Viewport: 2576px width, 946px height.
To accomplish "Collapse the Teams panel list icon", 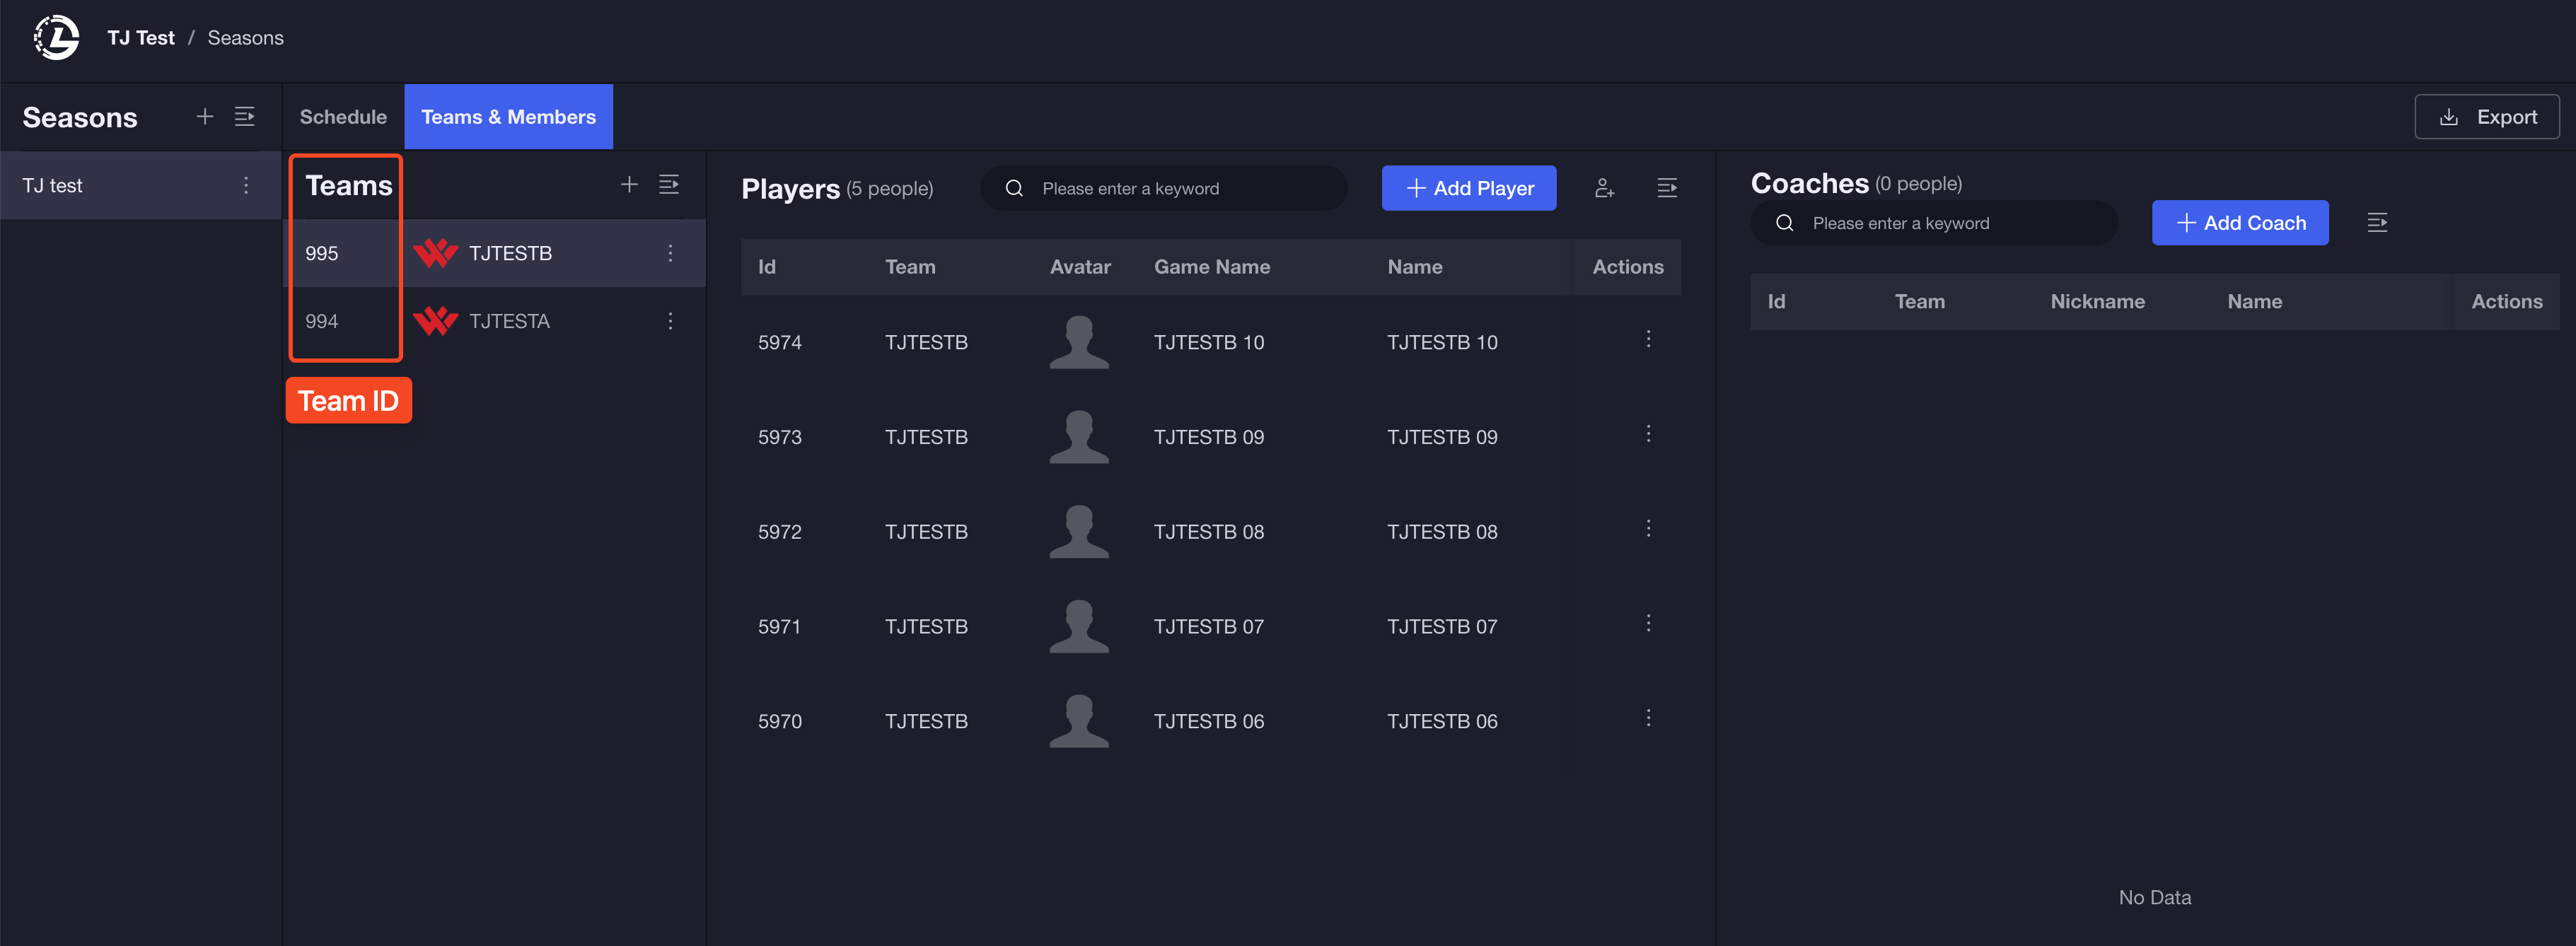I will [x=669, y=184].
